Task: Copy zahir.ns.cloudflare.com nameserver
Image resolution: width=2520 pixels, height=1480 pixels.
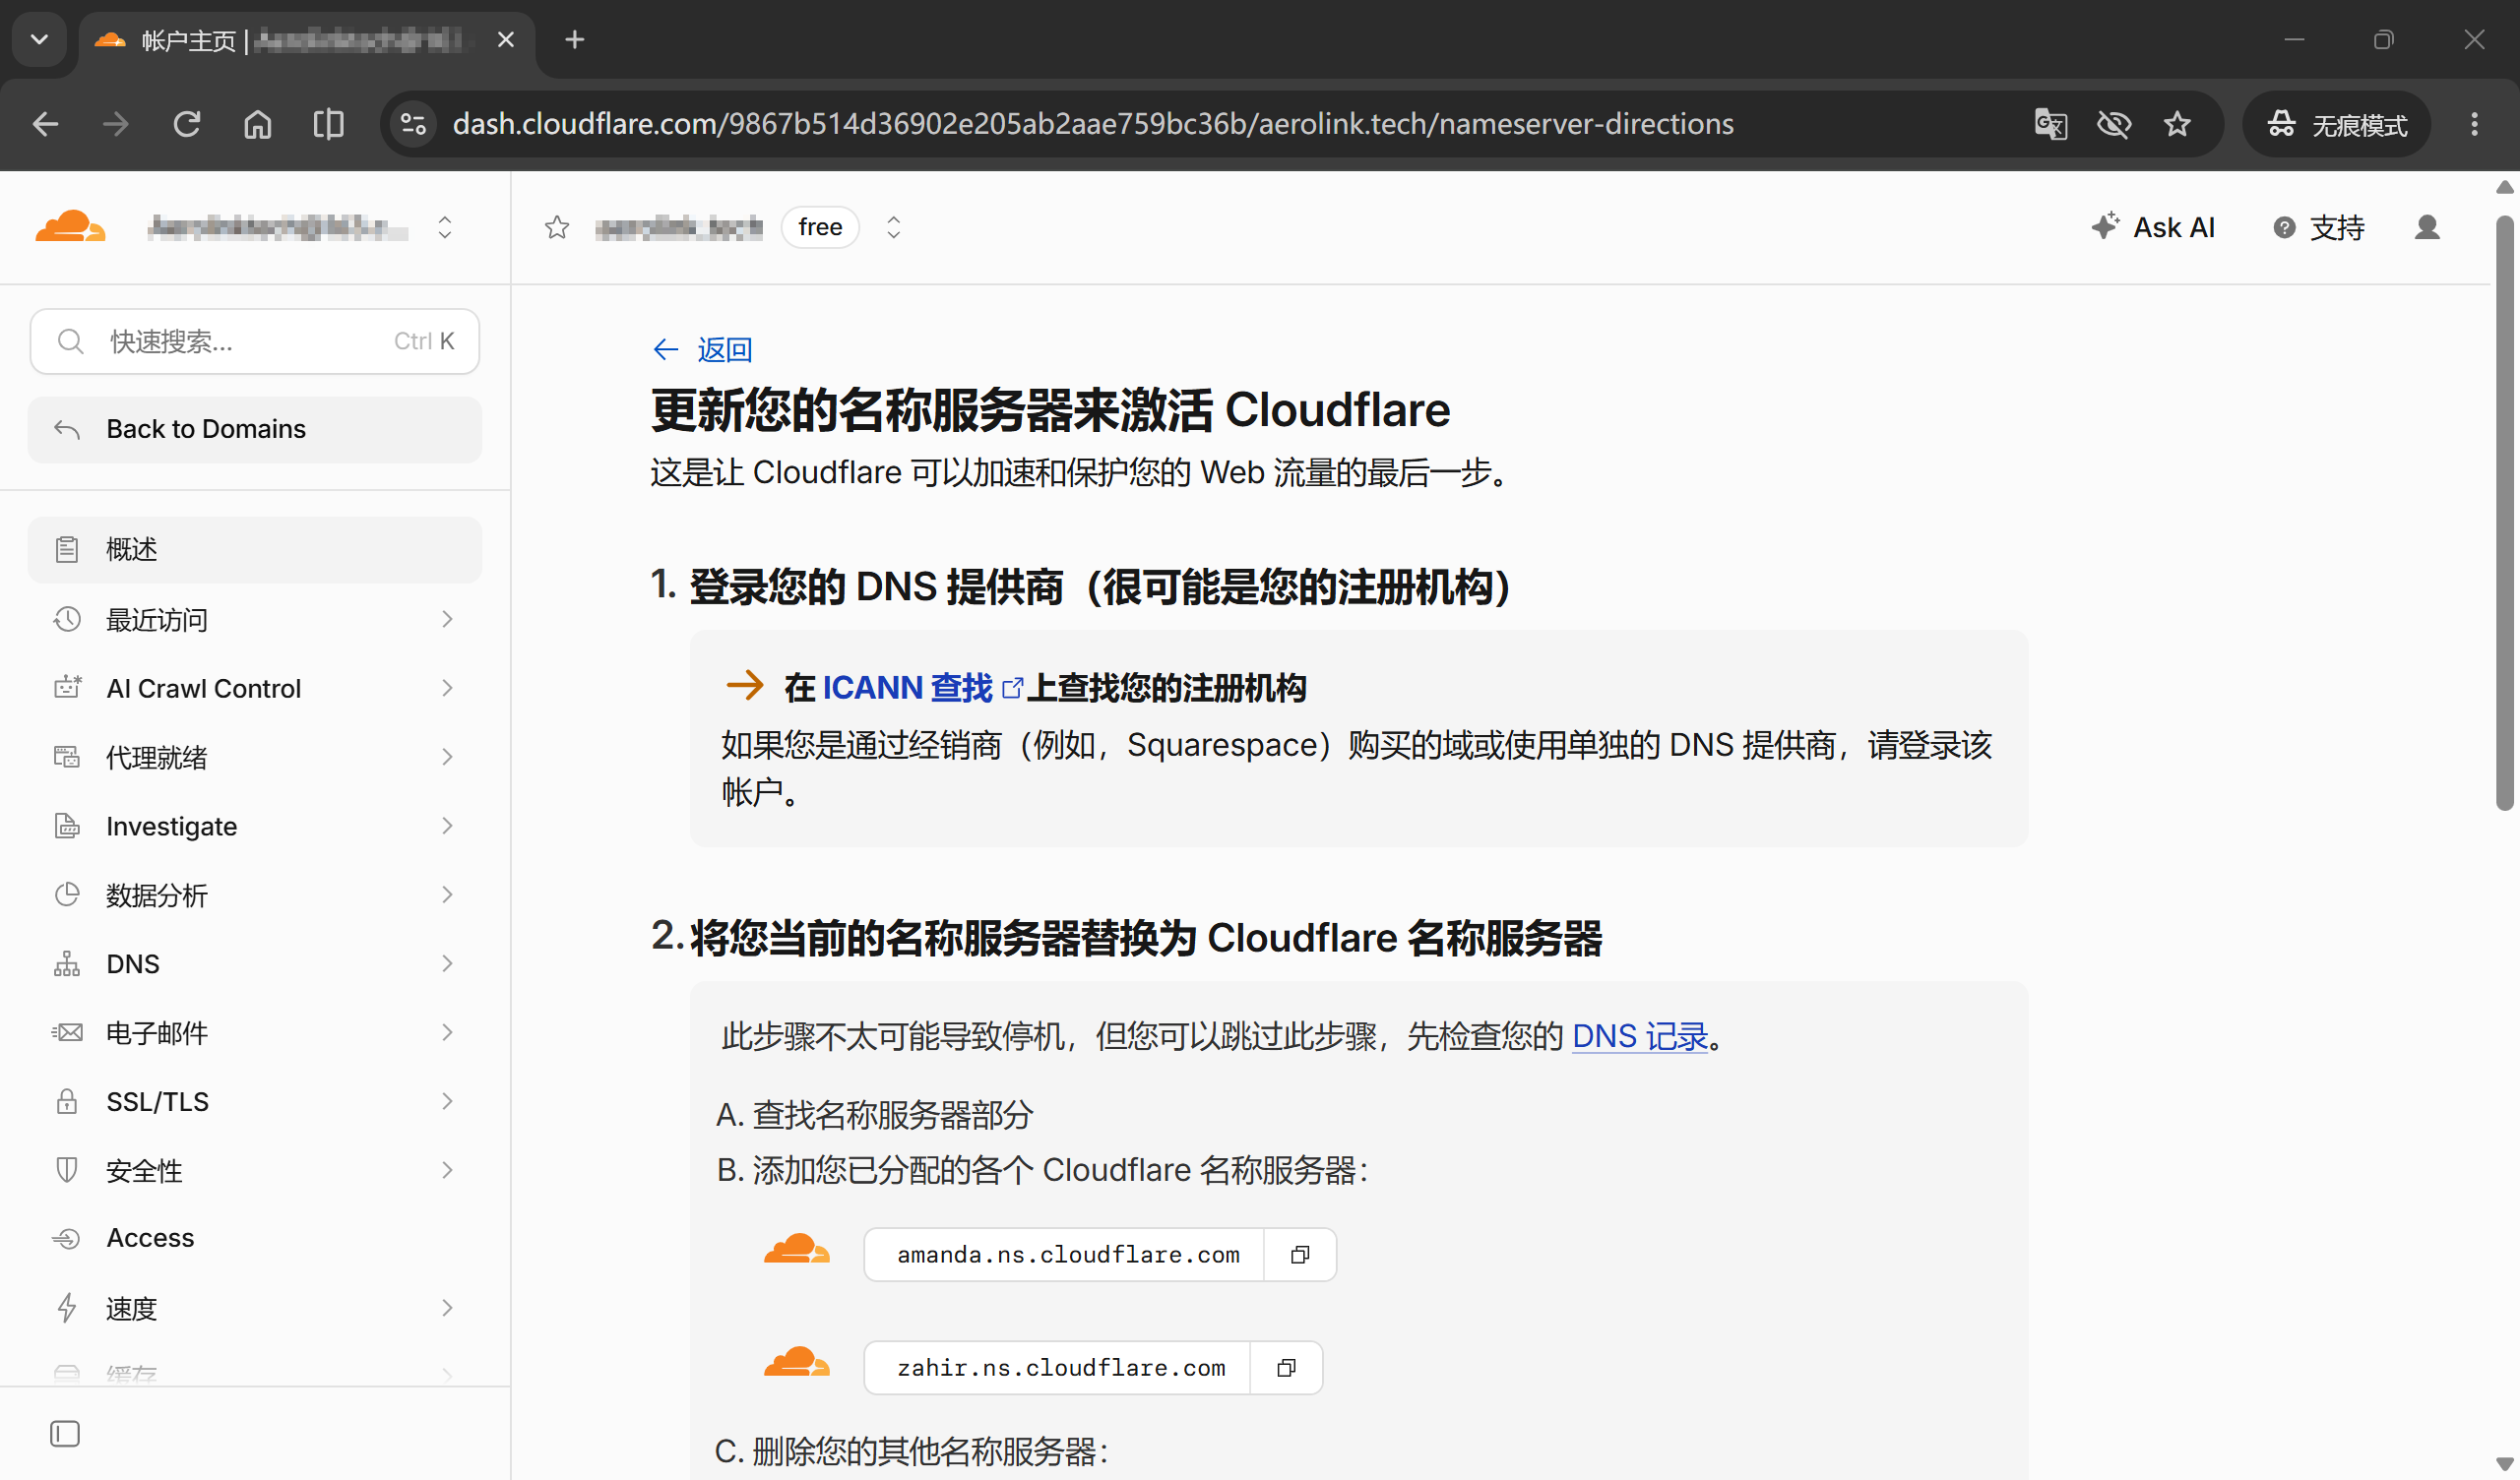Action: pyautogui.click(x=1286, y=1367)
